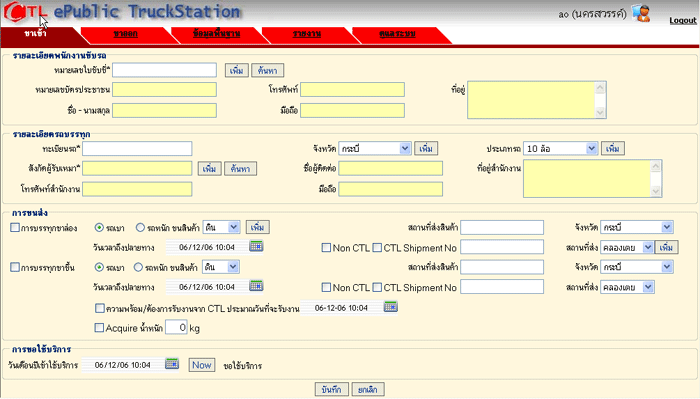Screen dimensions: 700x399
Task: Switch to the ขาออก tab
Action: [125, 34]
